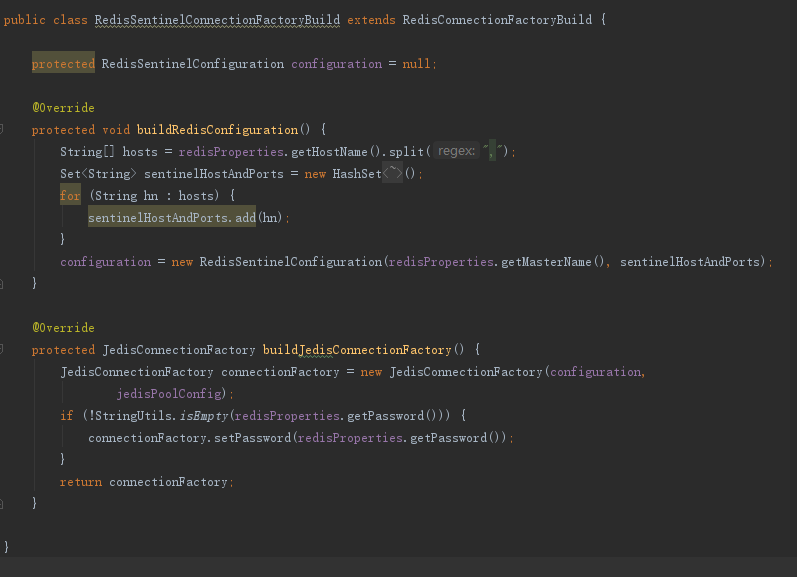Click highlighted 'protected' on the field declaration
797x577 pixels.
pos(63,64)
